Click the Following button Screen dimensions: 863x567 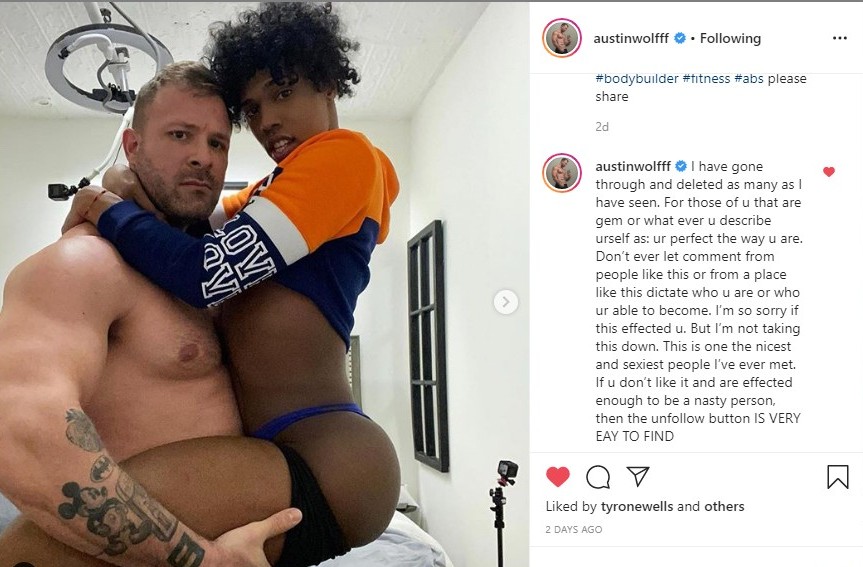coord(730,38)
